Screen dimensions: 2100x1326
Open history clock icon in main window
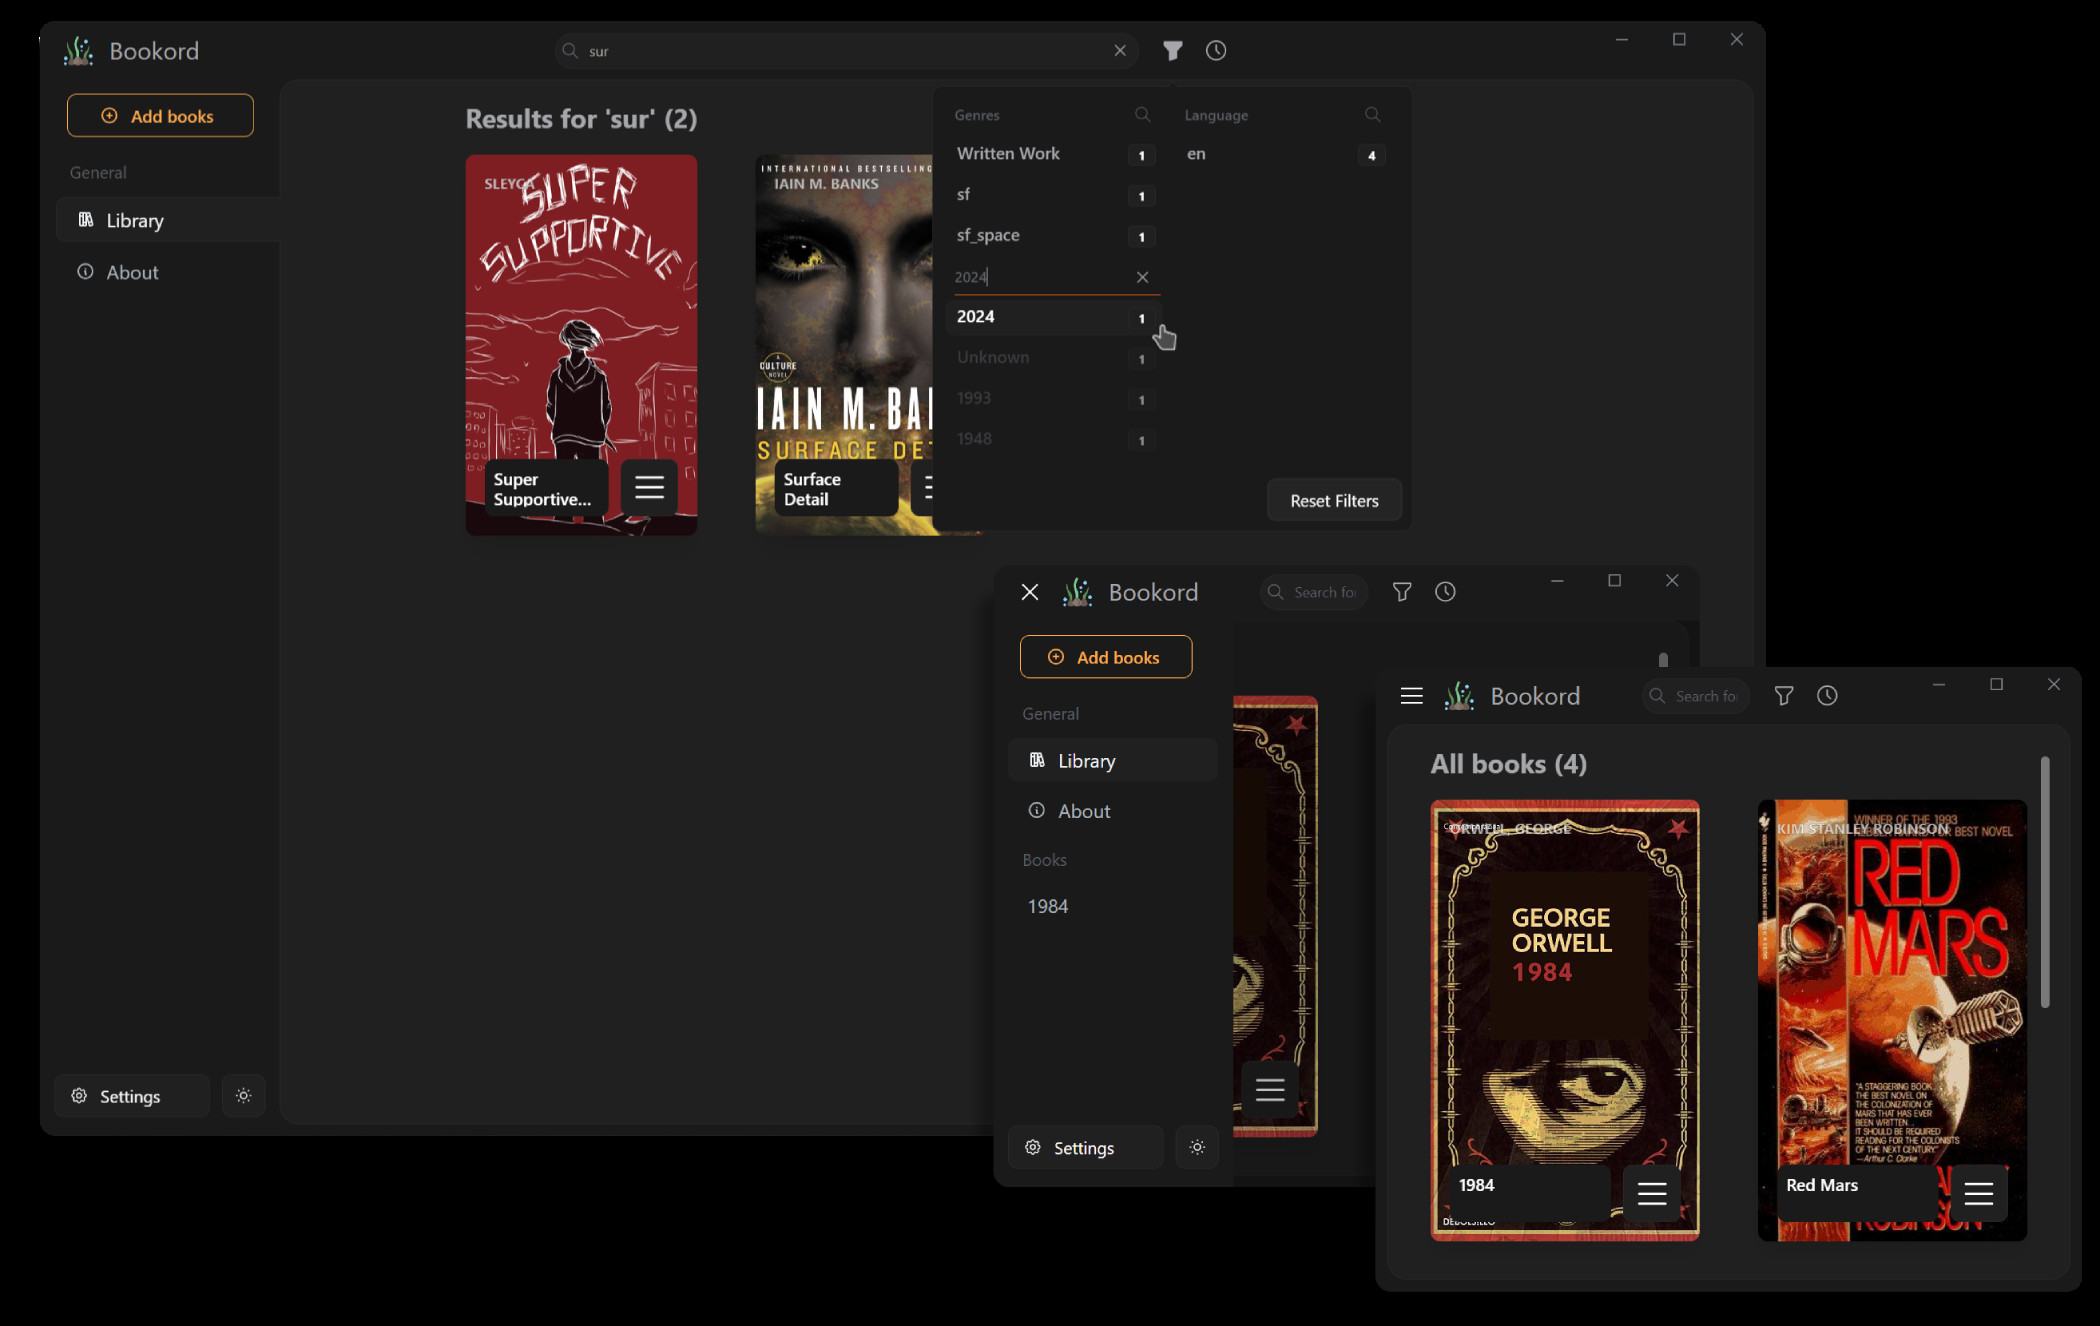(x=1216, y=51)
